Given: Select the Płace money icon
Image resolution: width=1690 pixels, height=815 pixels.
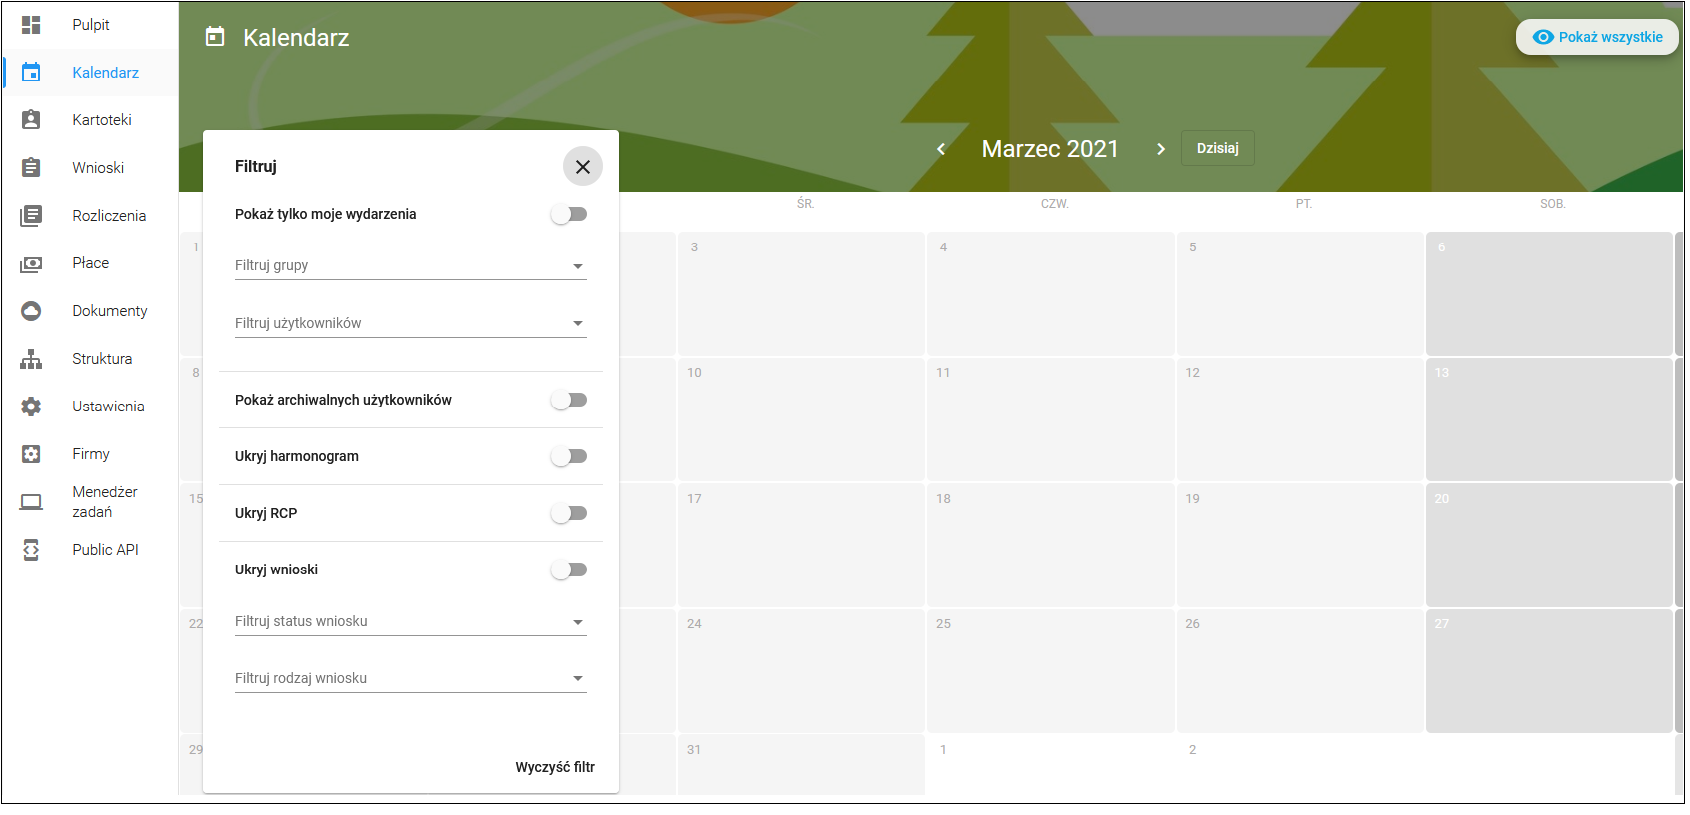Looking at the screenshot, I should tap(31, 264).
